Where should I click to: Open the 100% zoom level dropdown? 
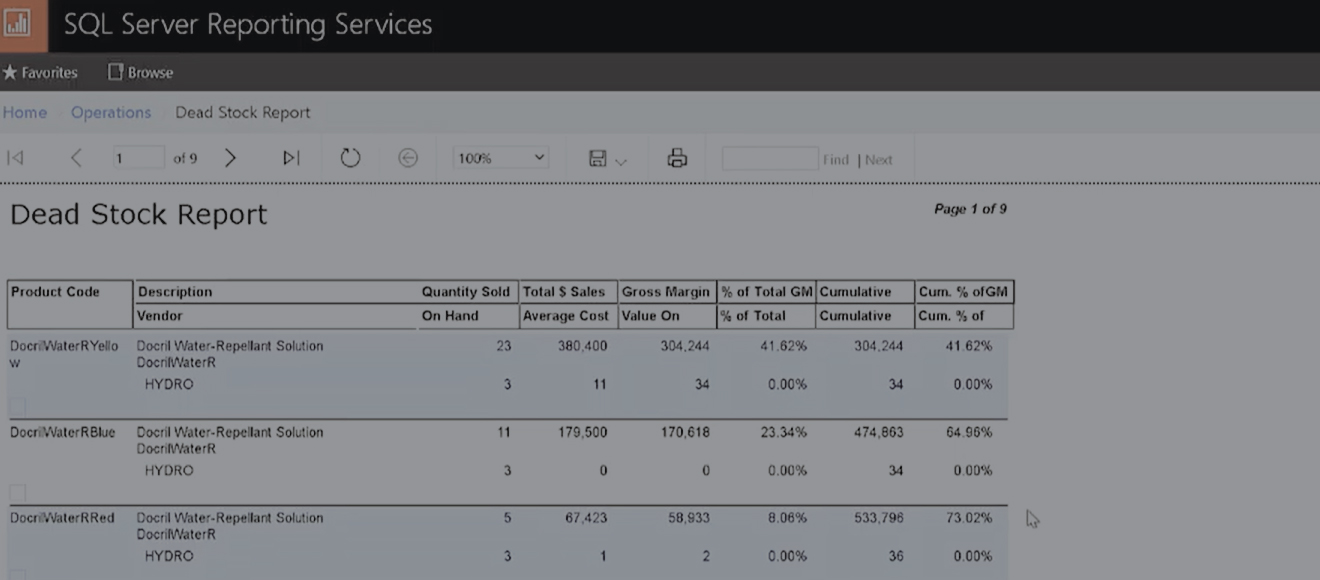[x=501, y=158]
